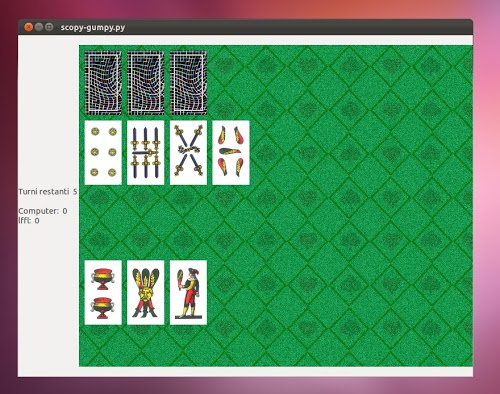Play the knave of clubs hand card
Viewport: 500px width, 394px height.
(x=188, y=292)
